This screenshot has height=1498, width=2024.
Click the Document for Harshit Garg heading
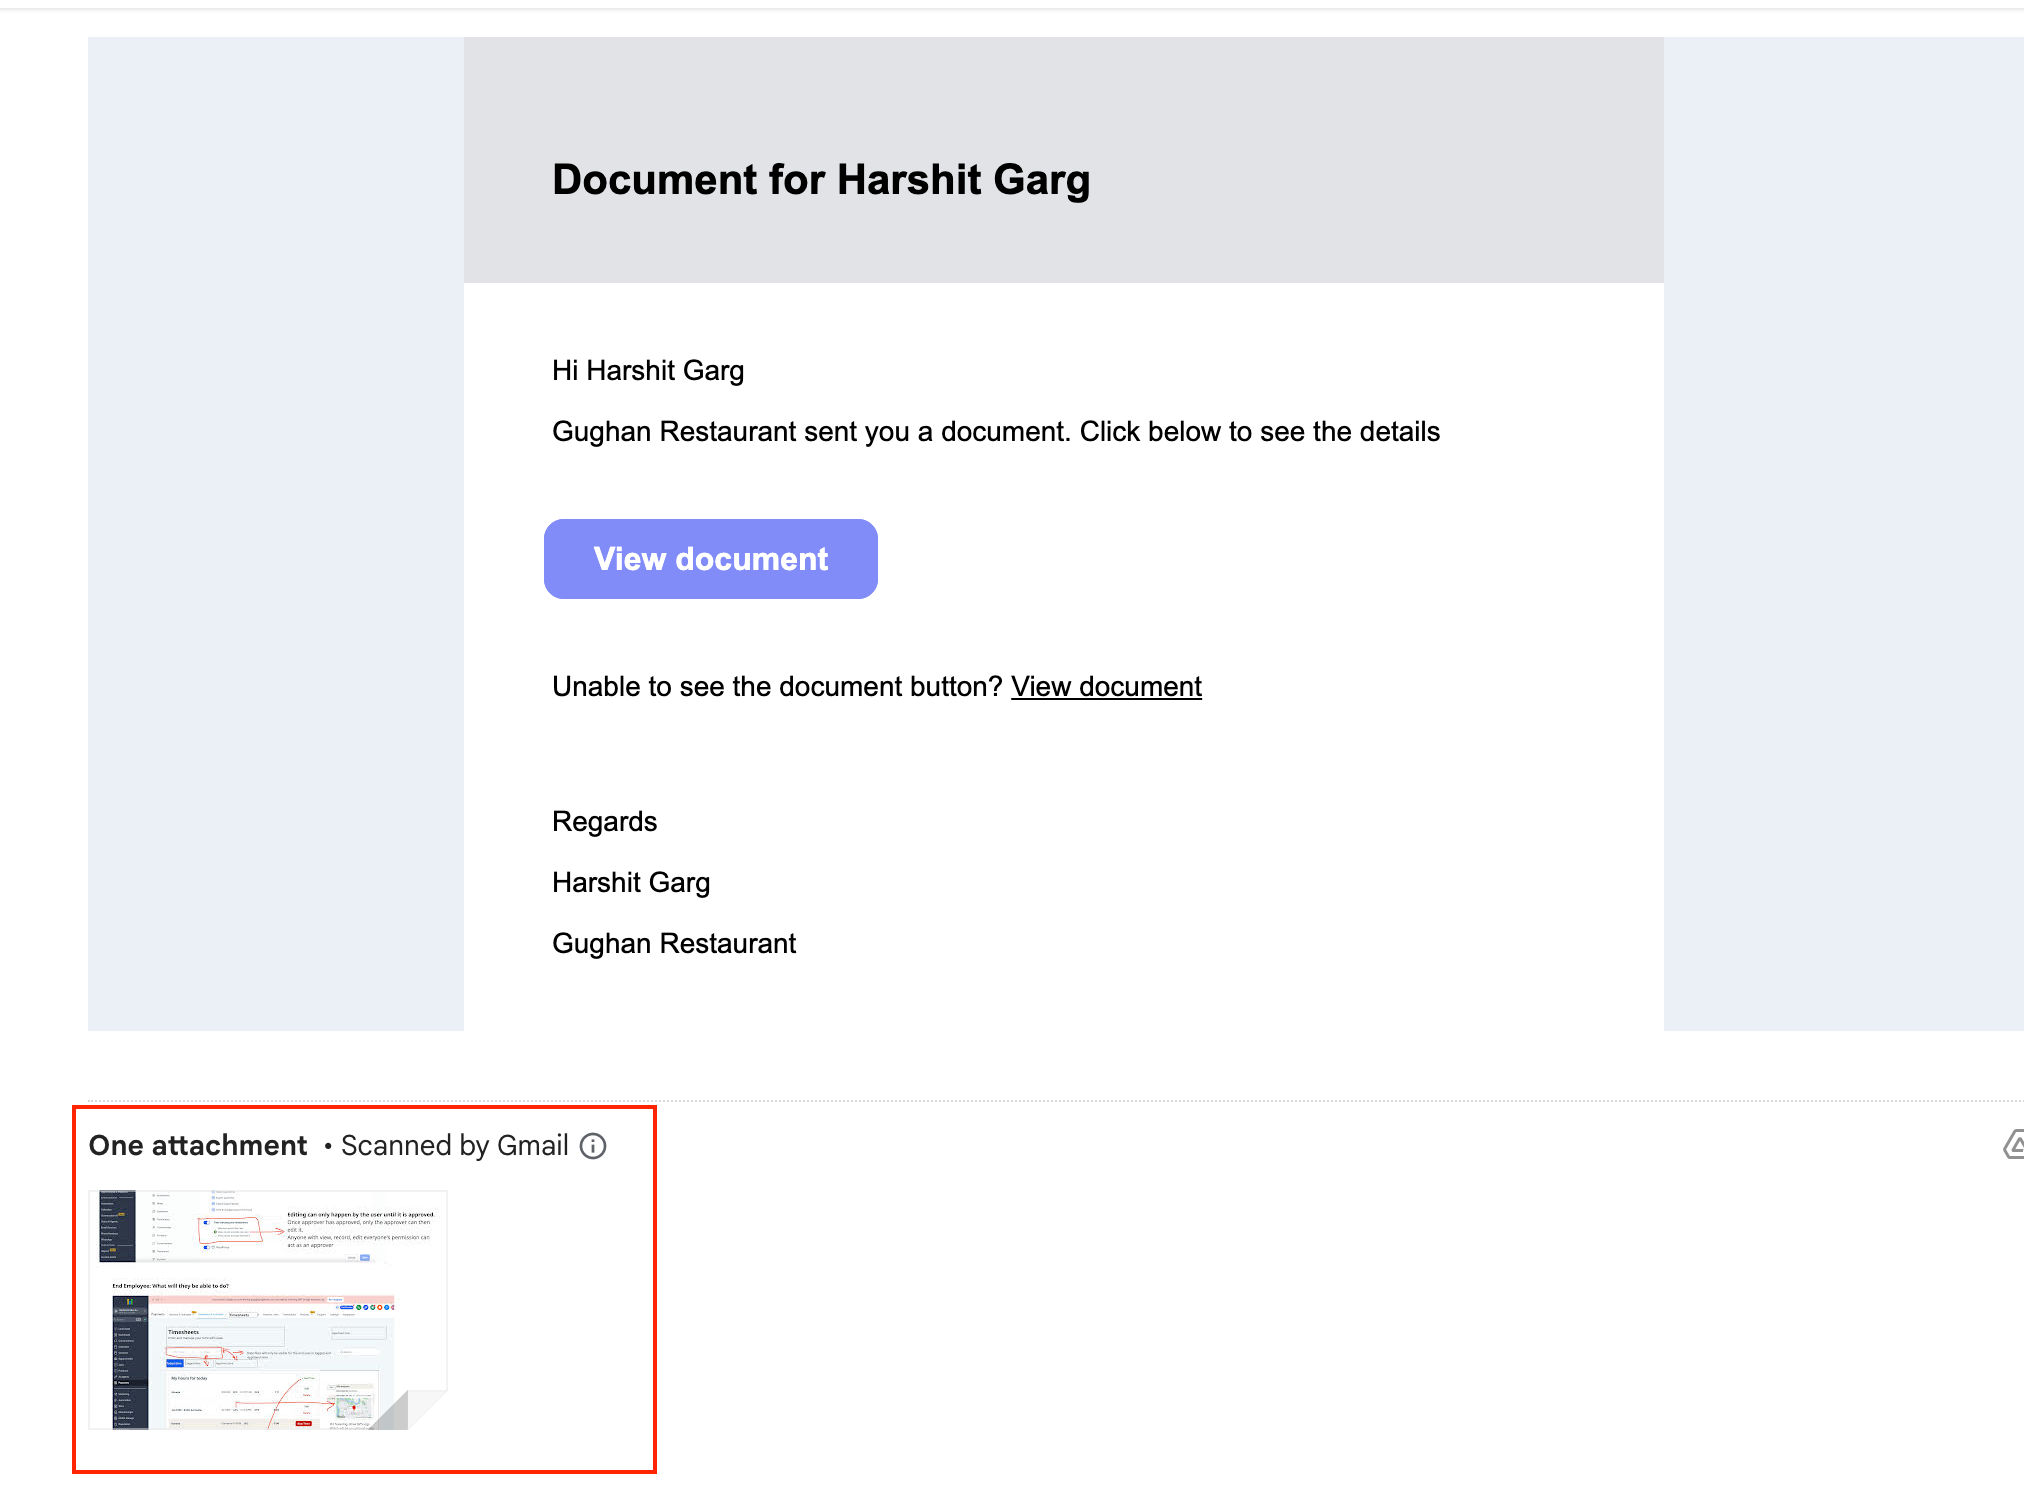[820, 180]
